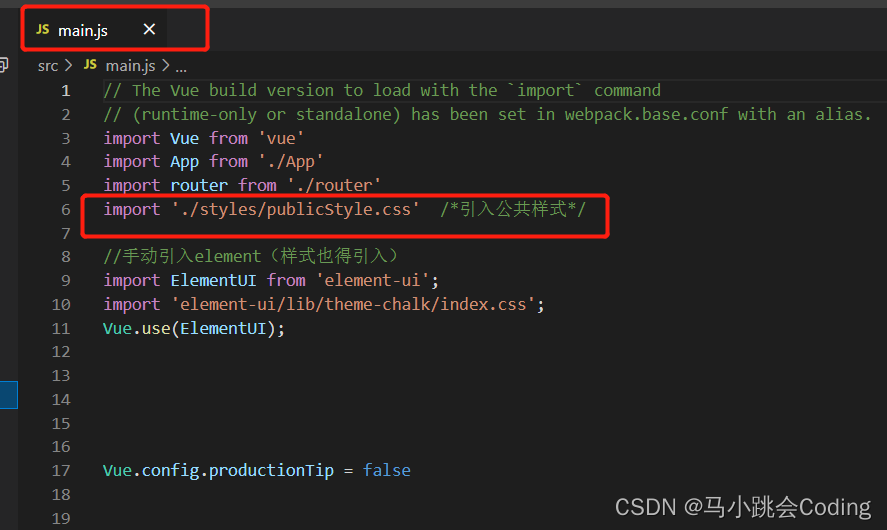Image resolution: width=887 pixels, height=530 pixels.
Task: Click the comment '/*引入公共样式*/' on line 6
Action: click(x=513, y=209)
